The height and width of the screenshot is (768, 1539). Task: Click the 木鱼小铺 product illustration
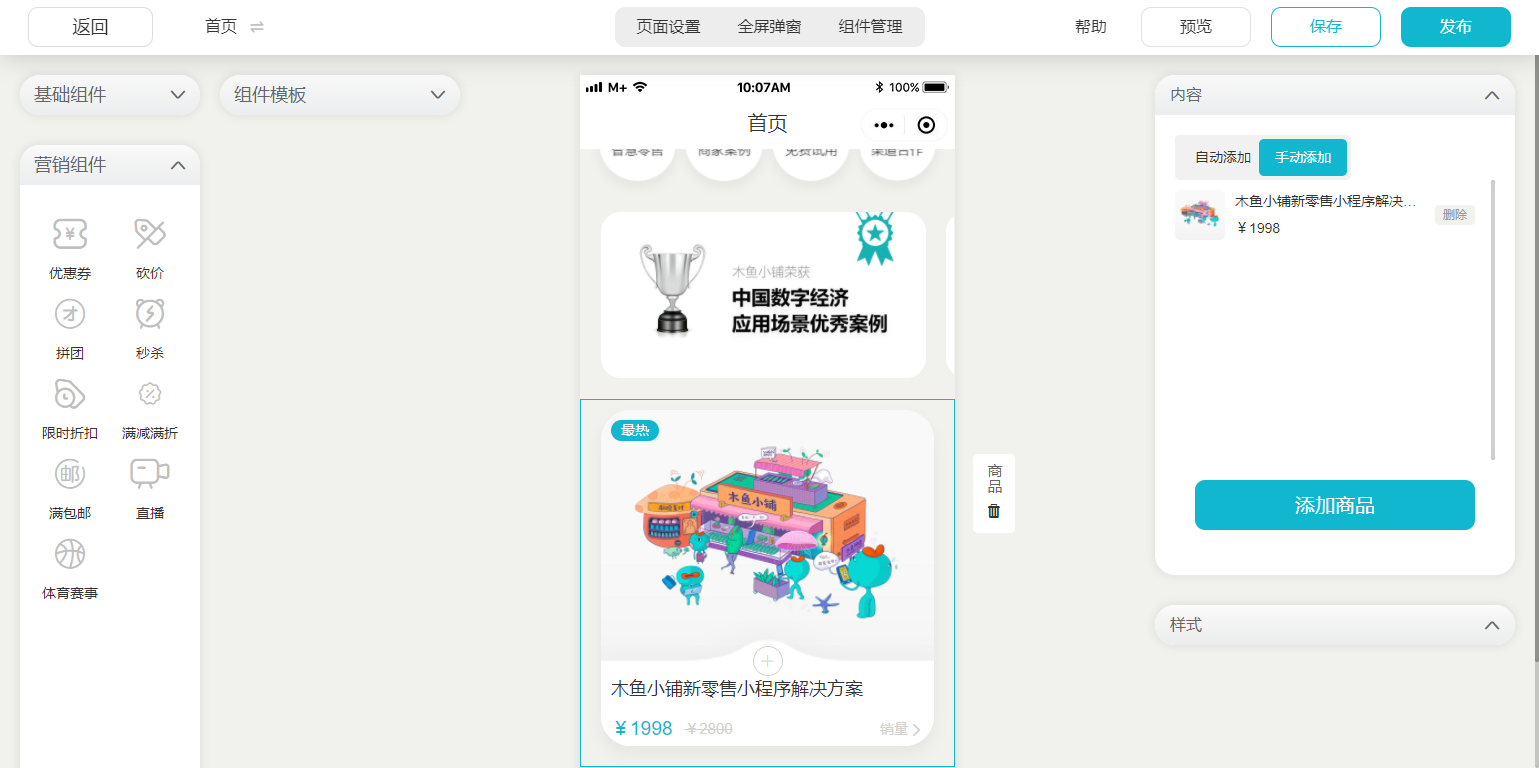point(765,535)
